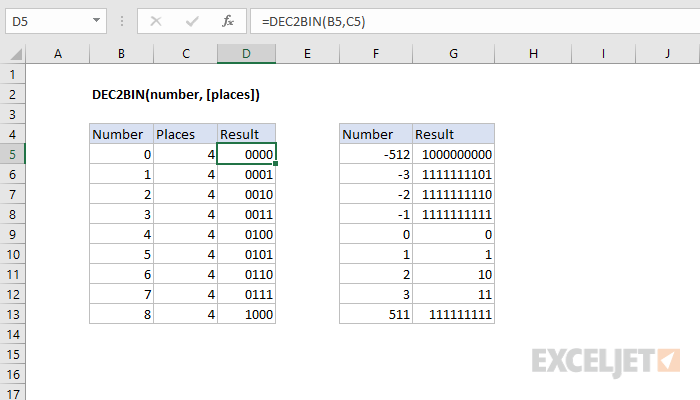The height and width of the screenshot is (400, 700).
Task: Click the Result header cell in column D
Action: [246, 134]
